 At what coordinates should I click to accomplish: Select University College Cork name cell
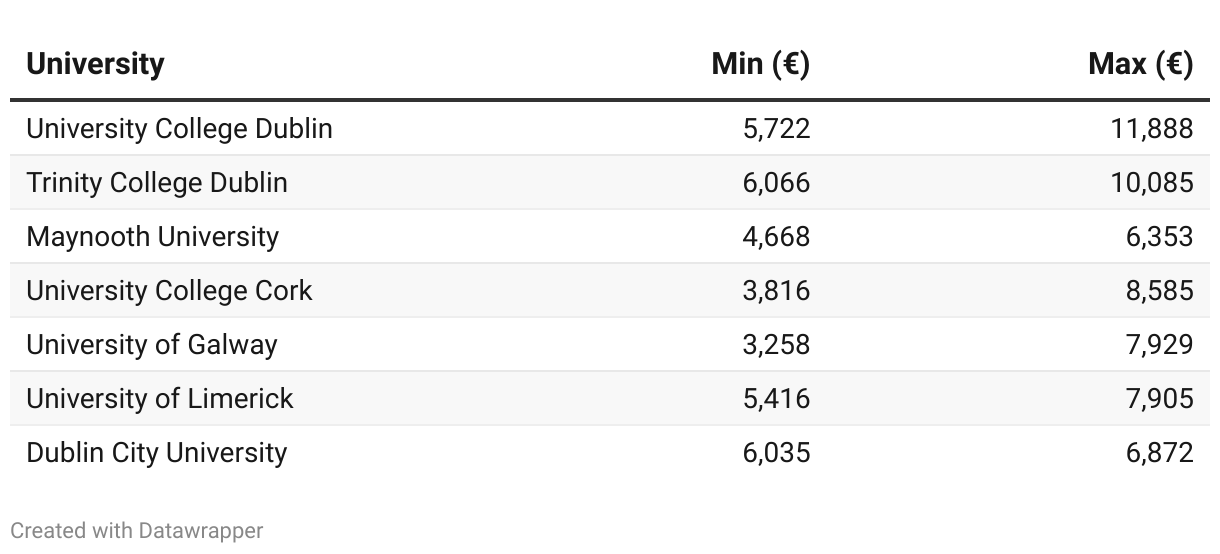coord(169,291)
